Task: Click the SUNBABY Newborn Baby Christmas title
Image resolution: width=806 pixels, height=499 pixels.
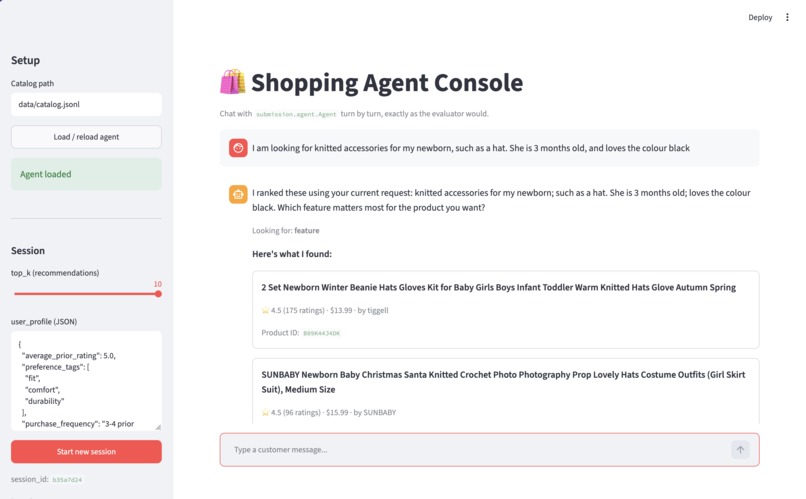Action: pyautogui.click(x=503, y=382)
